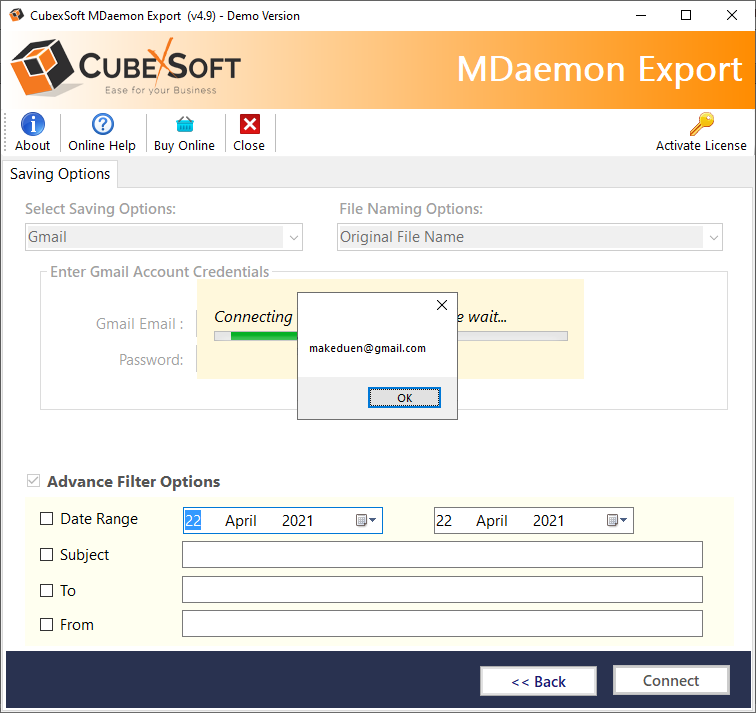Go back using the << Back button
The height and width of the screenshot is (713, 756).
coord(538,682)
